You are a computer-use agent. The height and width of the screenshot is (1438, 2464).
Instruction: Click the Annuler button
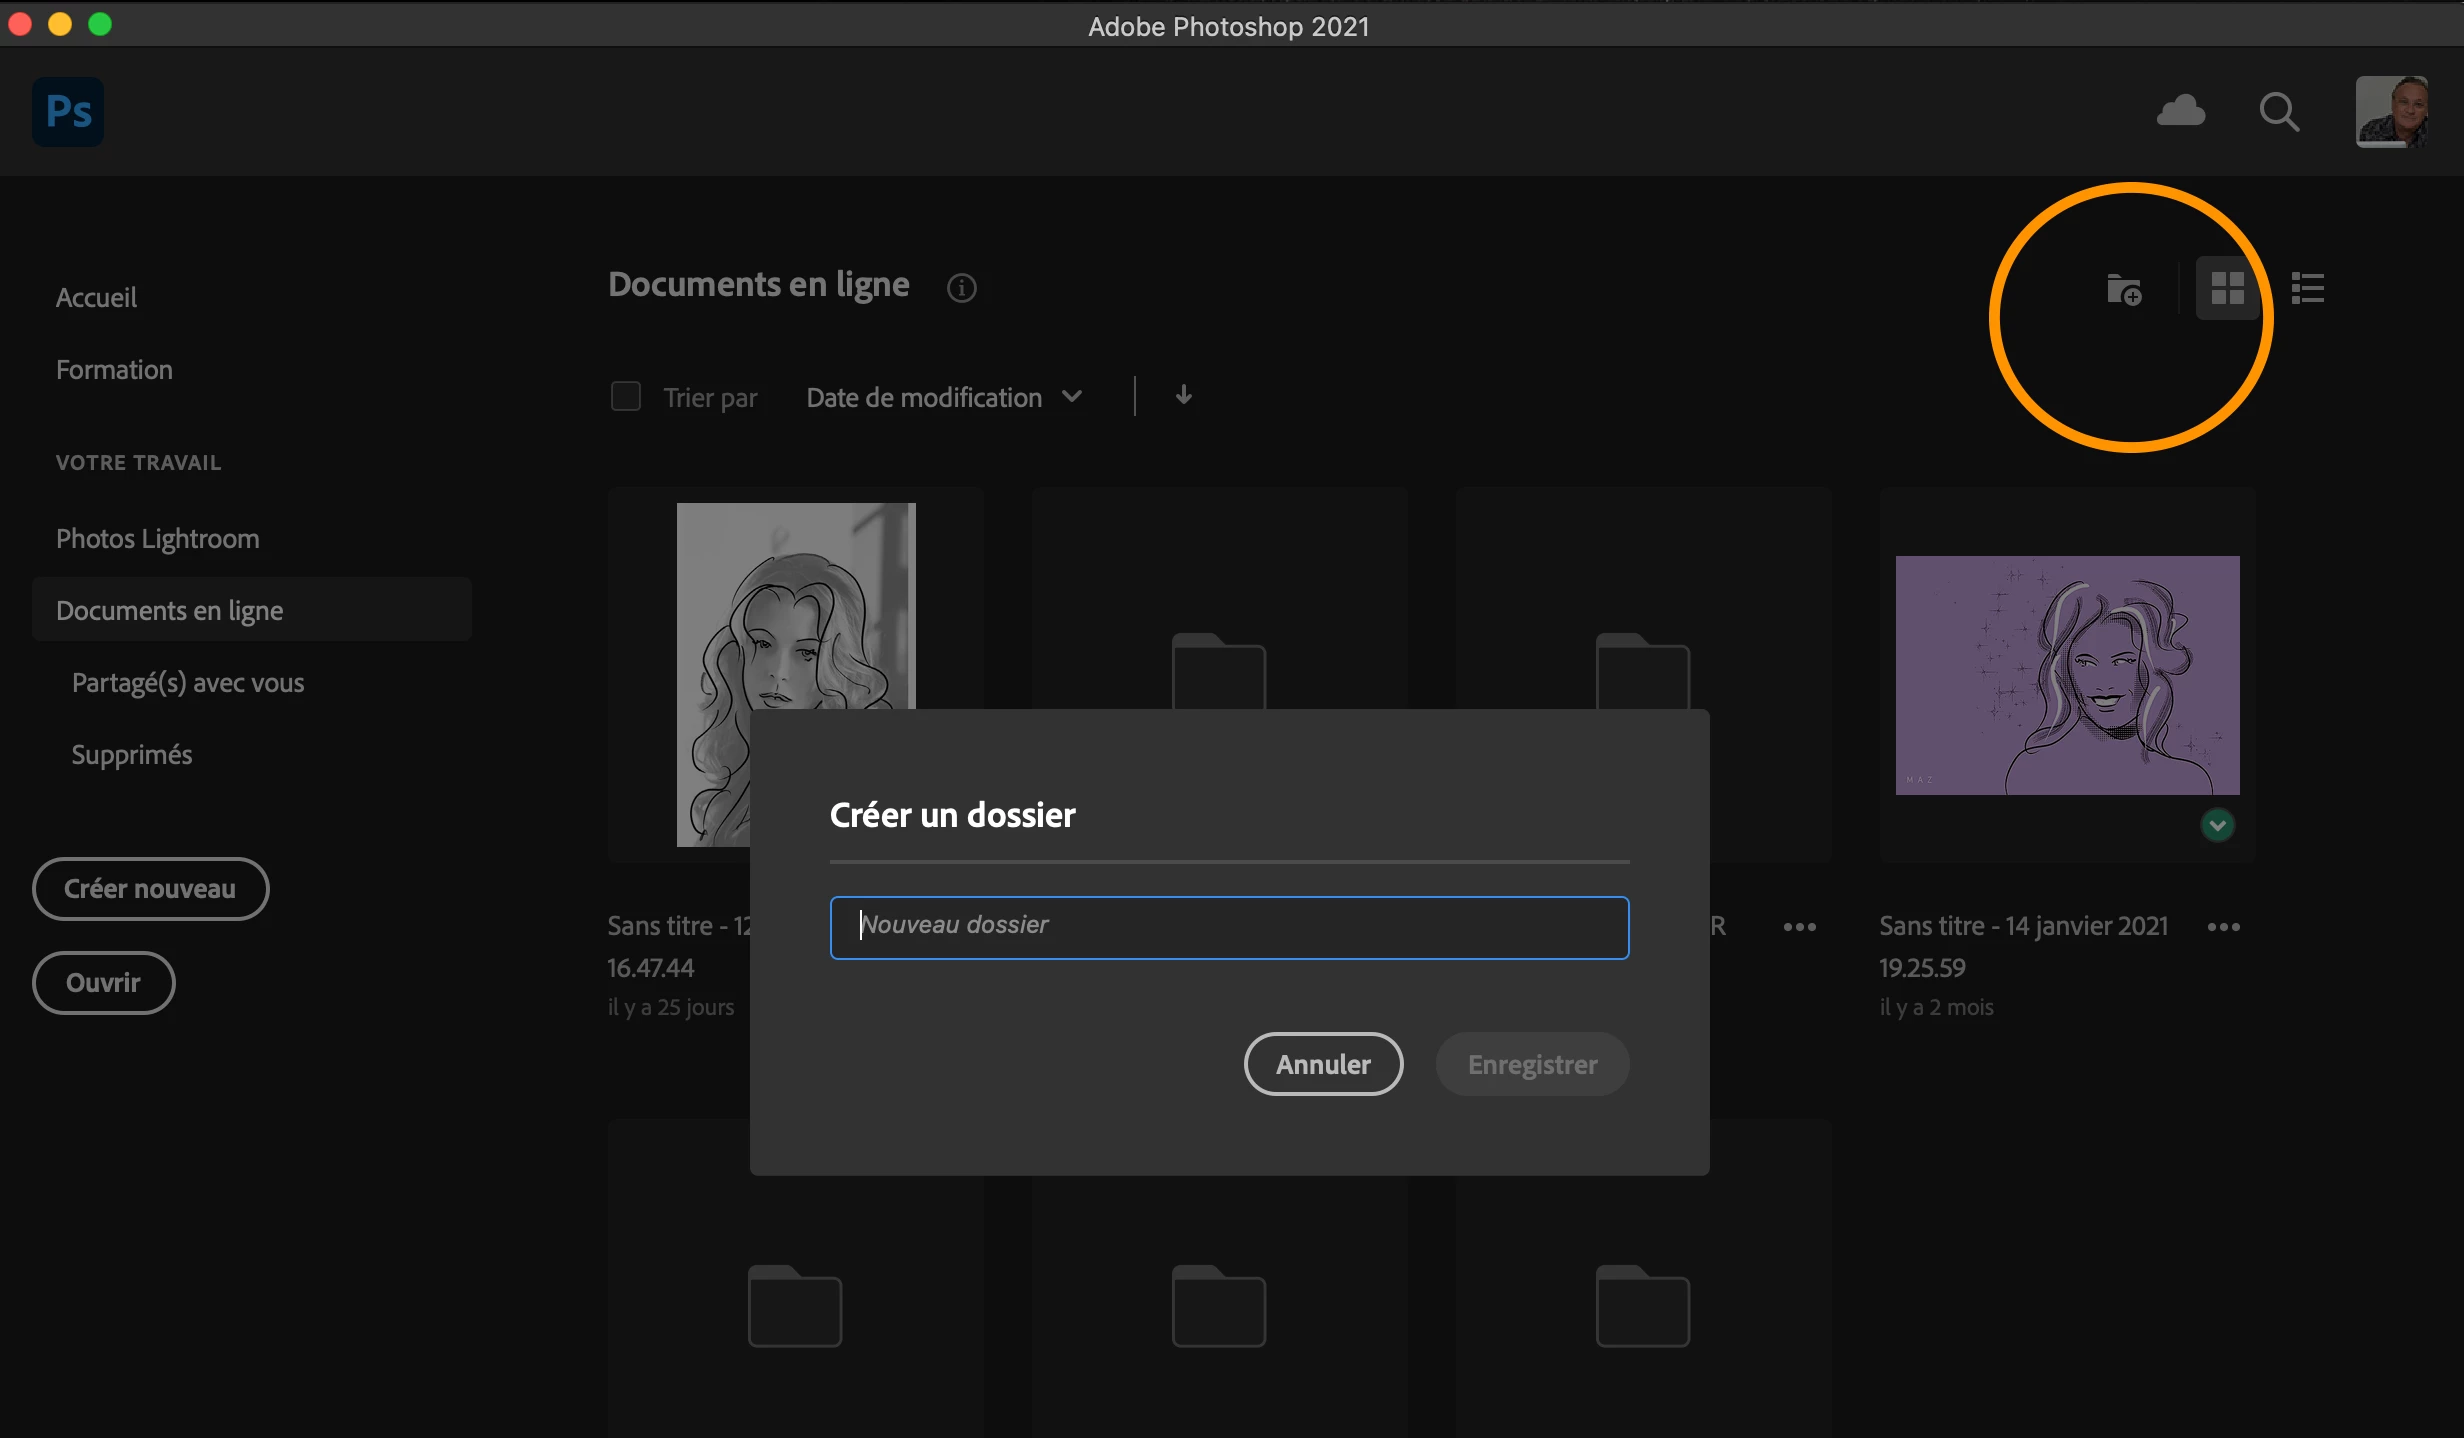point(1322,1064)
